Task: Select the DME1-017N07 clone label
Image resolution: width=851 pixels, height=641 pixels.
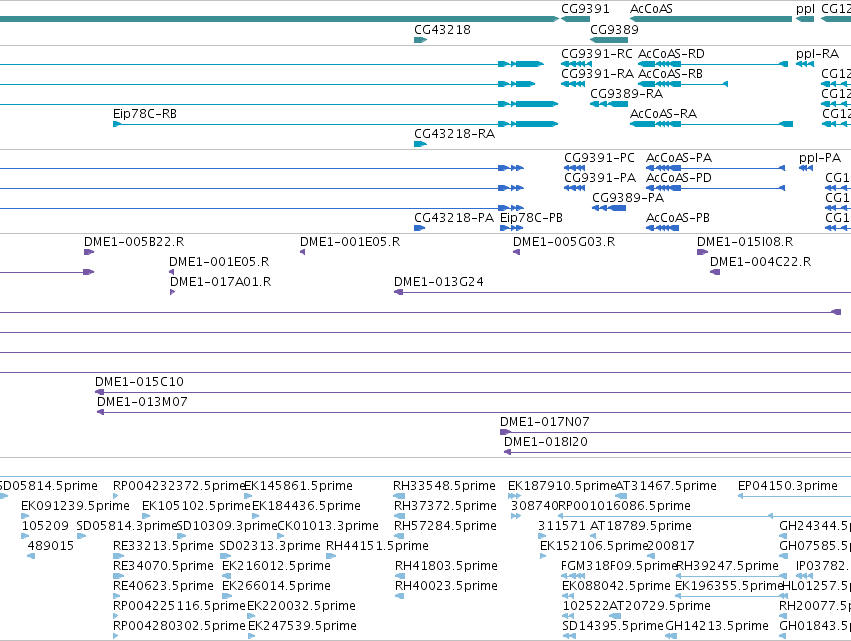Action: click(545, 422)
